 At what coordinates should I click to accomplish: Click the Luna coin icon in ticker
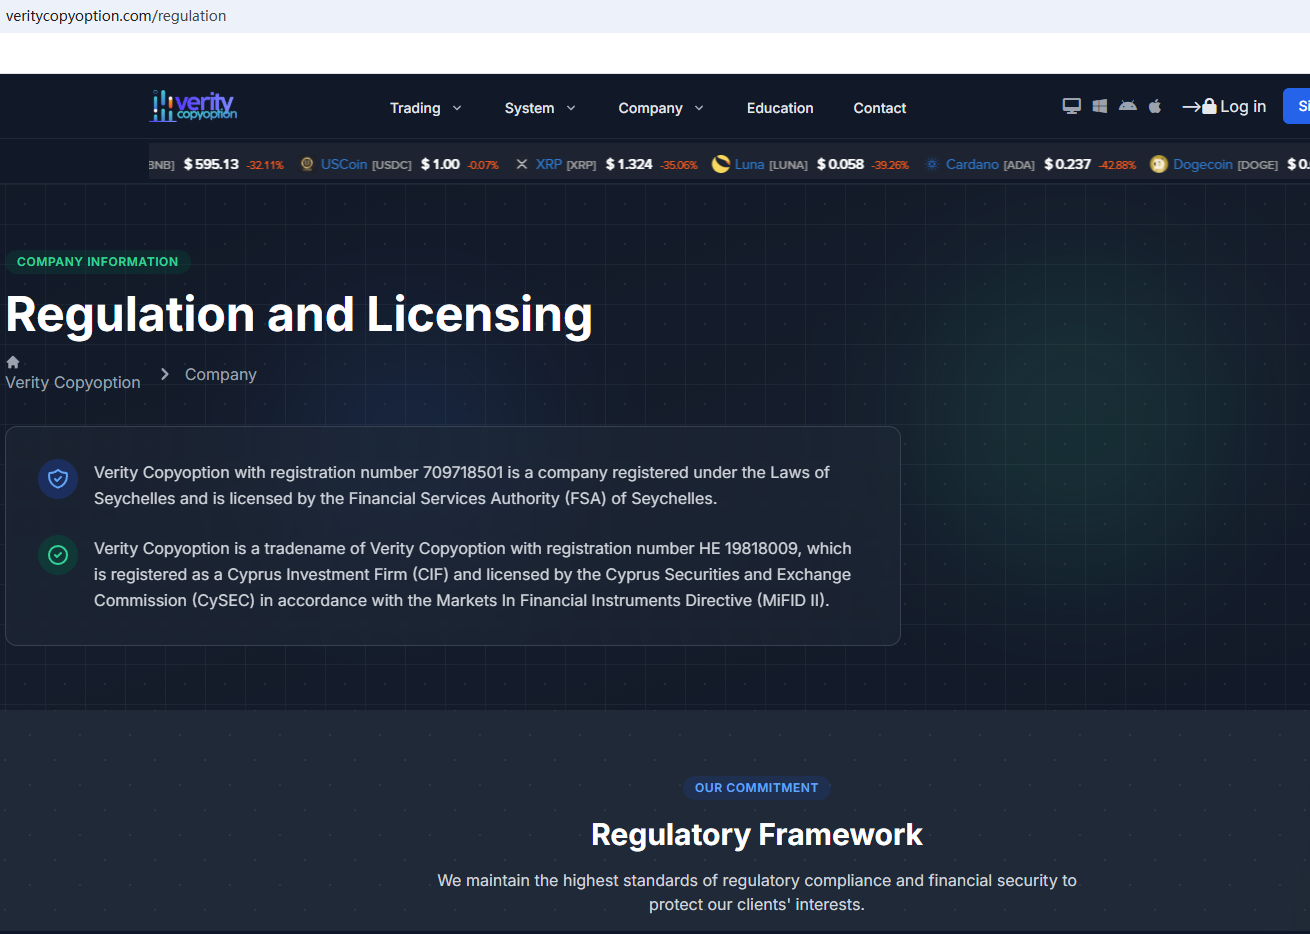720,164
